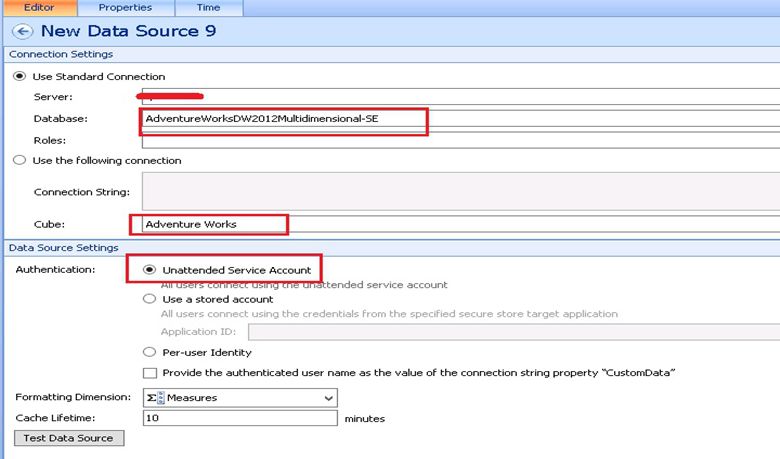Click the Connection Settings section header

pos(61,54)
